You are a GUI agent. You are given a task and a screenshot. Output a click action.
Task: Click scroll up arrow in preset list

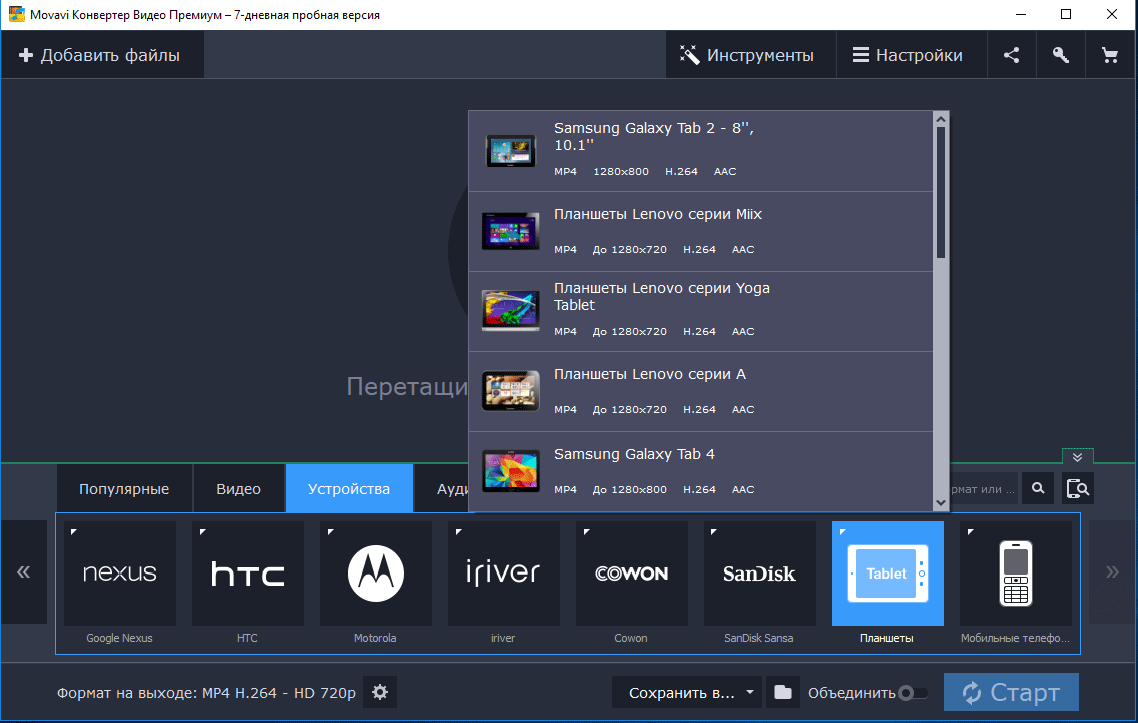click(x=941, y=119)
